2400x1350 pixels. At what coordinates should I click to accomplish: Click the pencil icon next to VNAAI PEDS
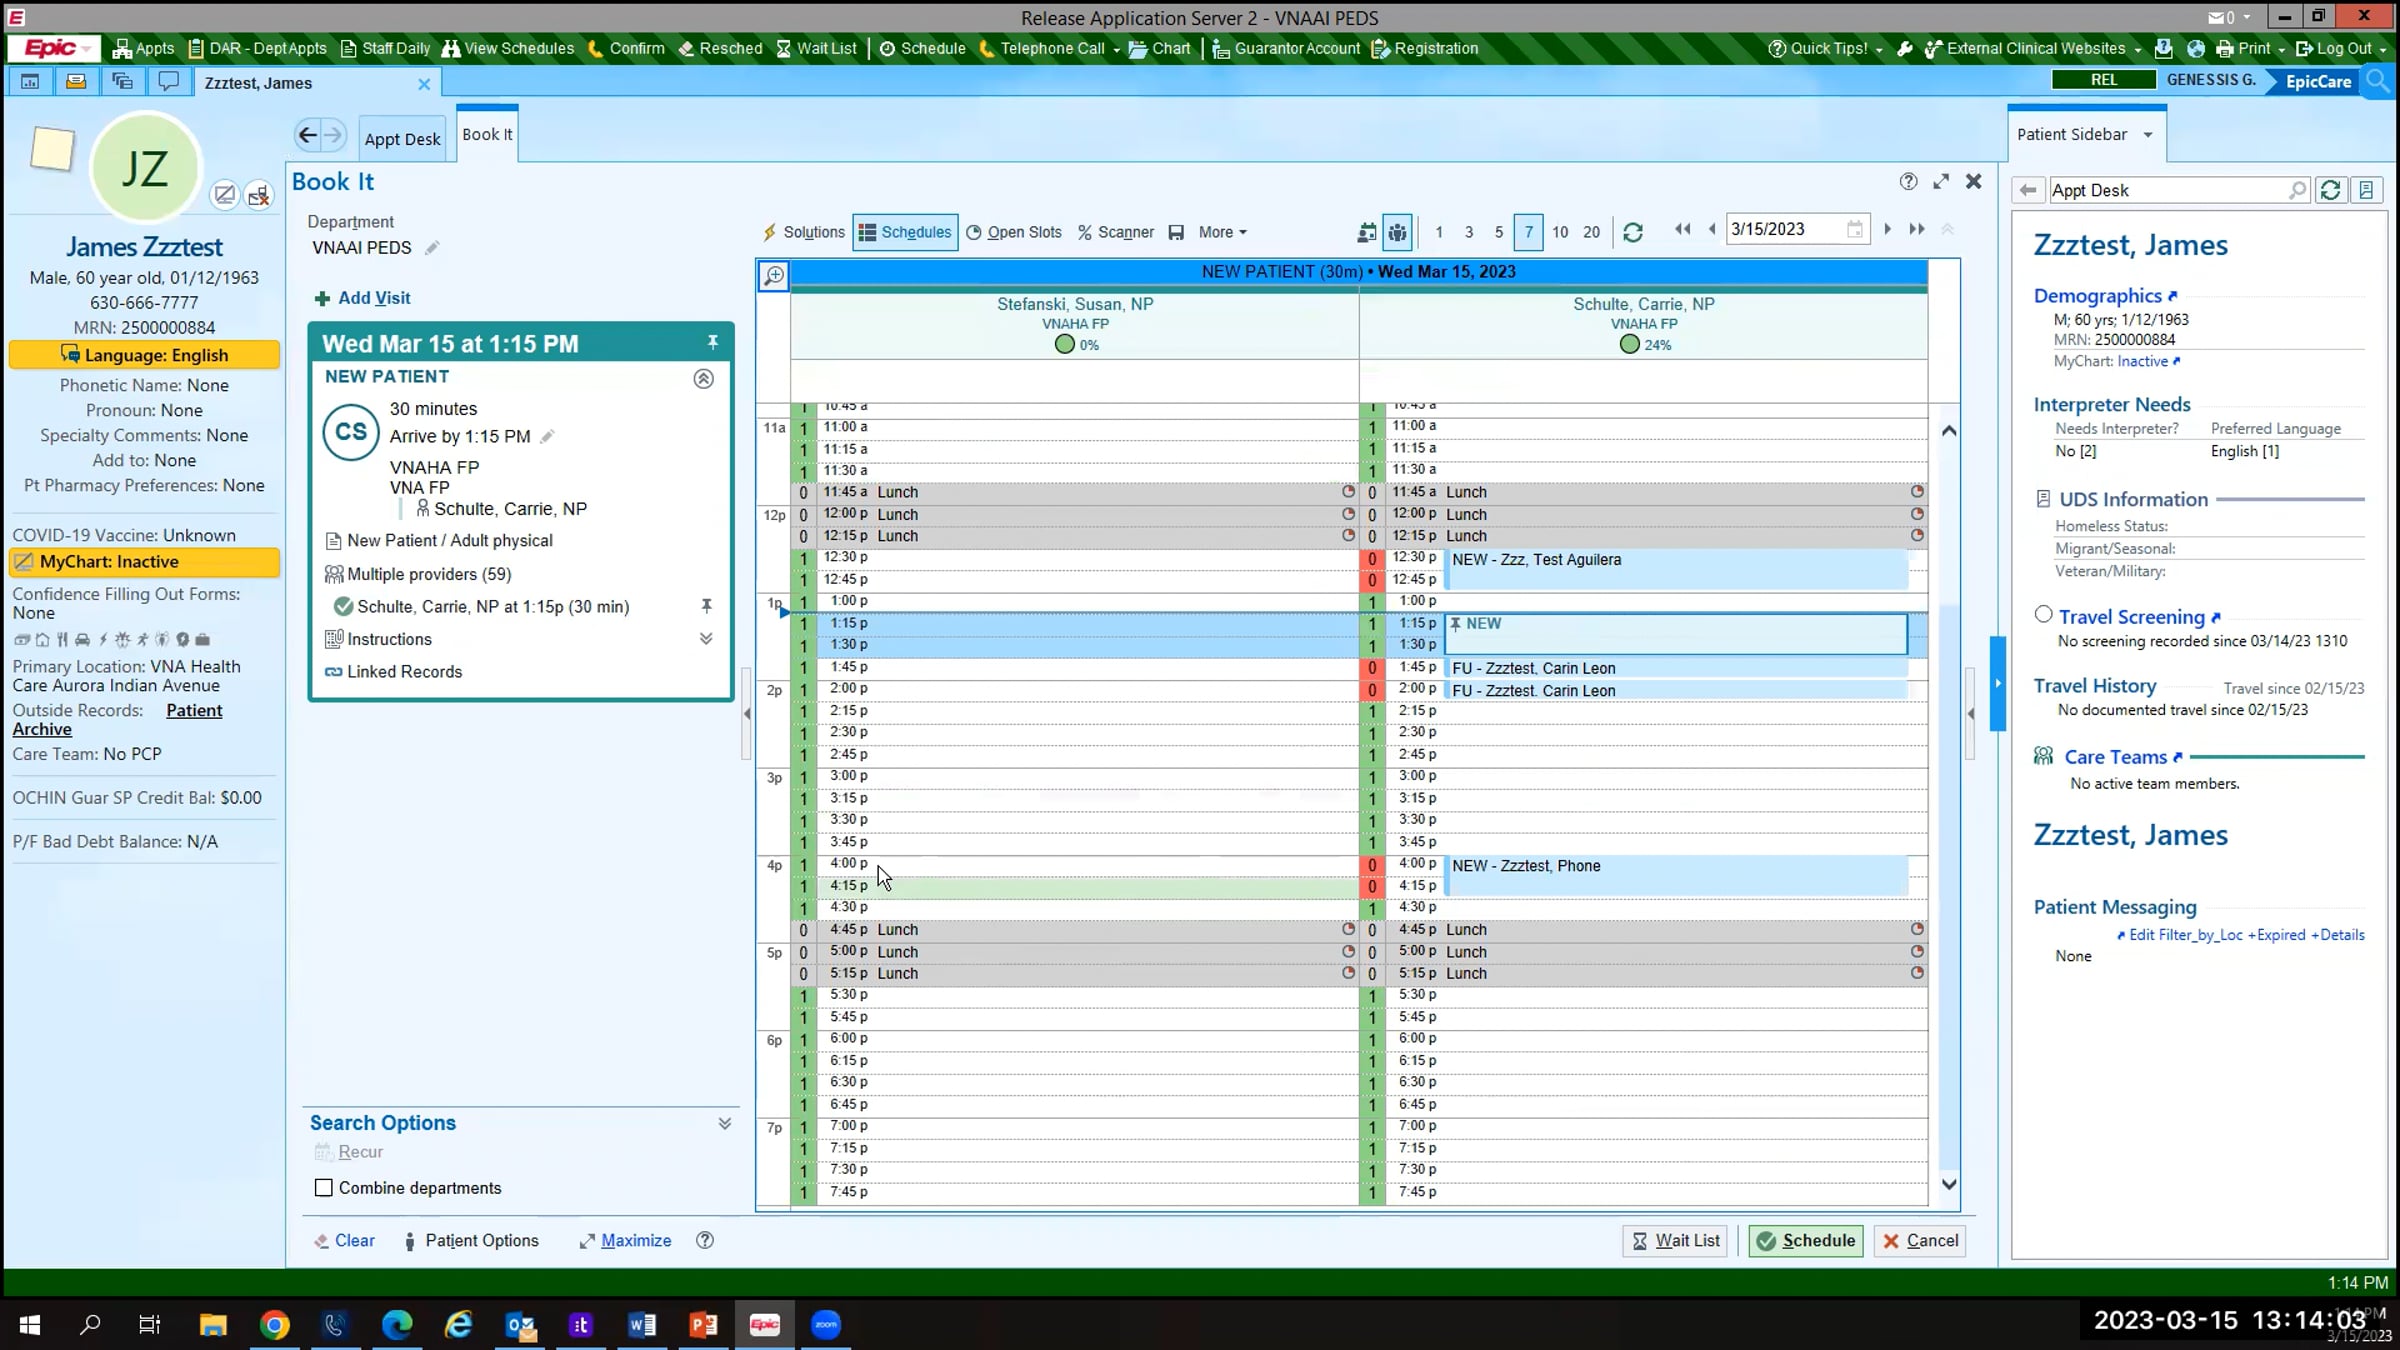[x=432, y=248]
